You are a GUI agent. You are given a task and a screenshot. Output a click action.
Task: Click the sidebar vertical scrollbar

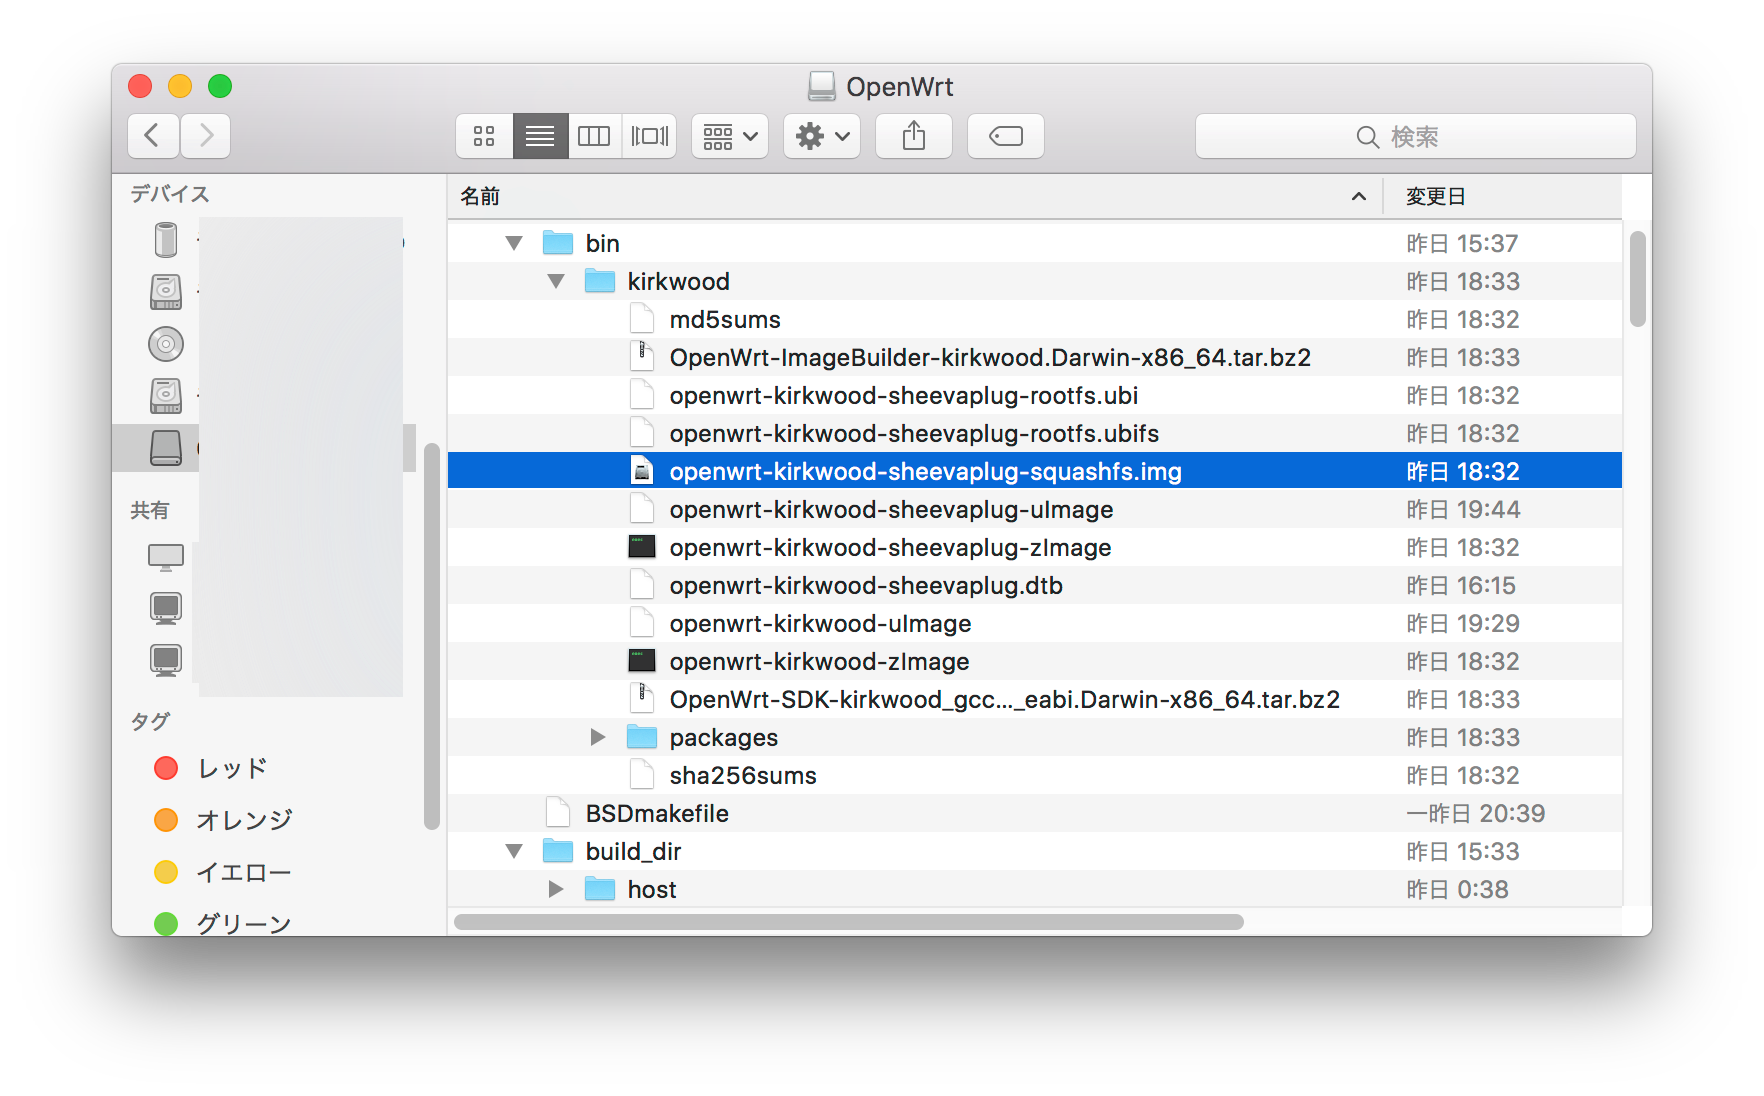[x=432, y=636]
